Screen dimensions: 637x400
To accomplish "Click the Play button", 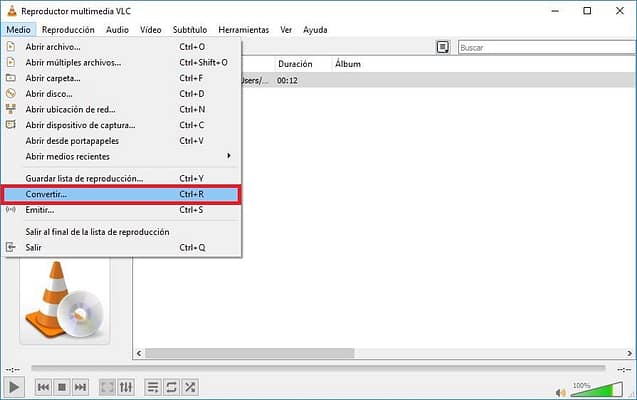I will click(x=14, y=387).
